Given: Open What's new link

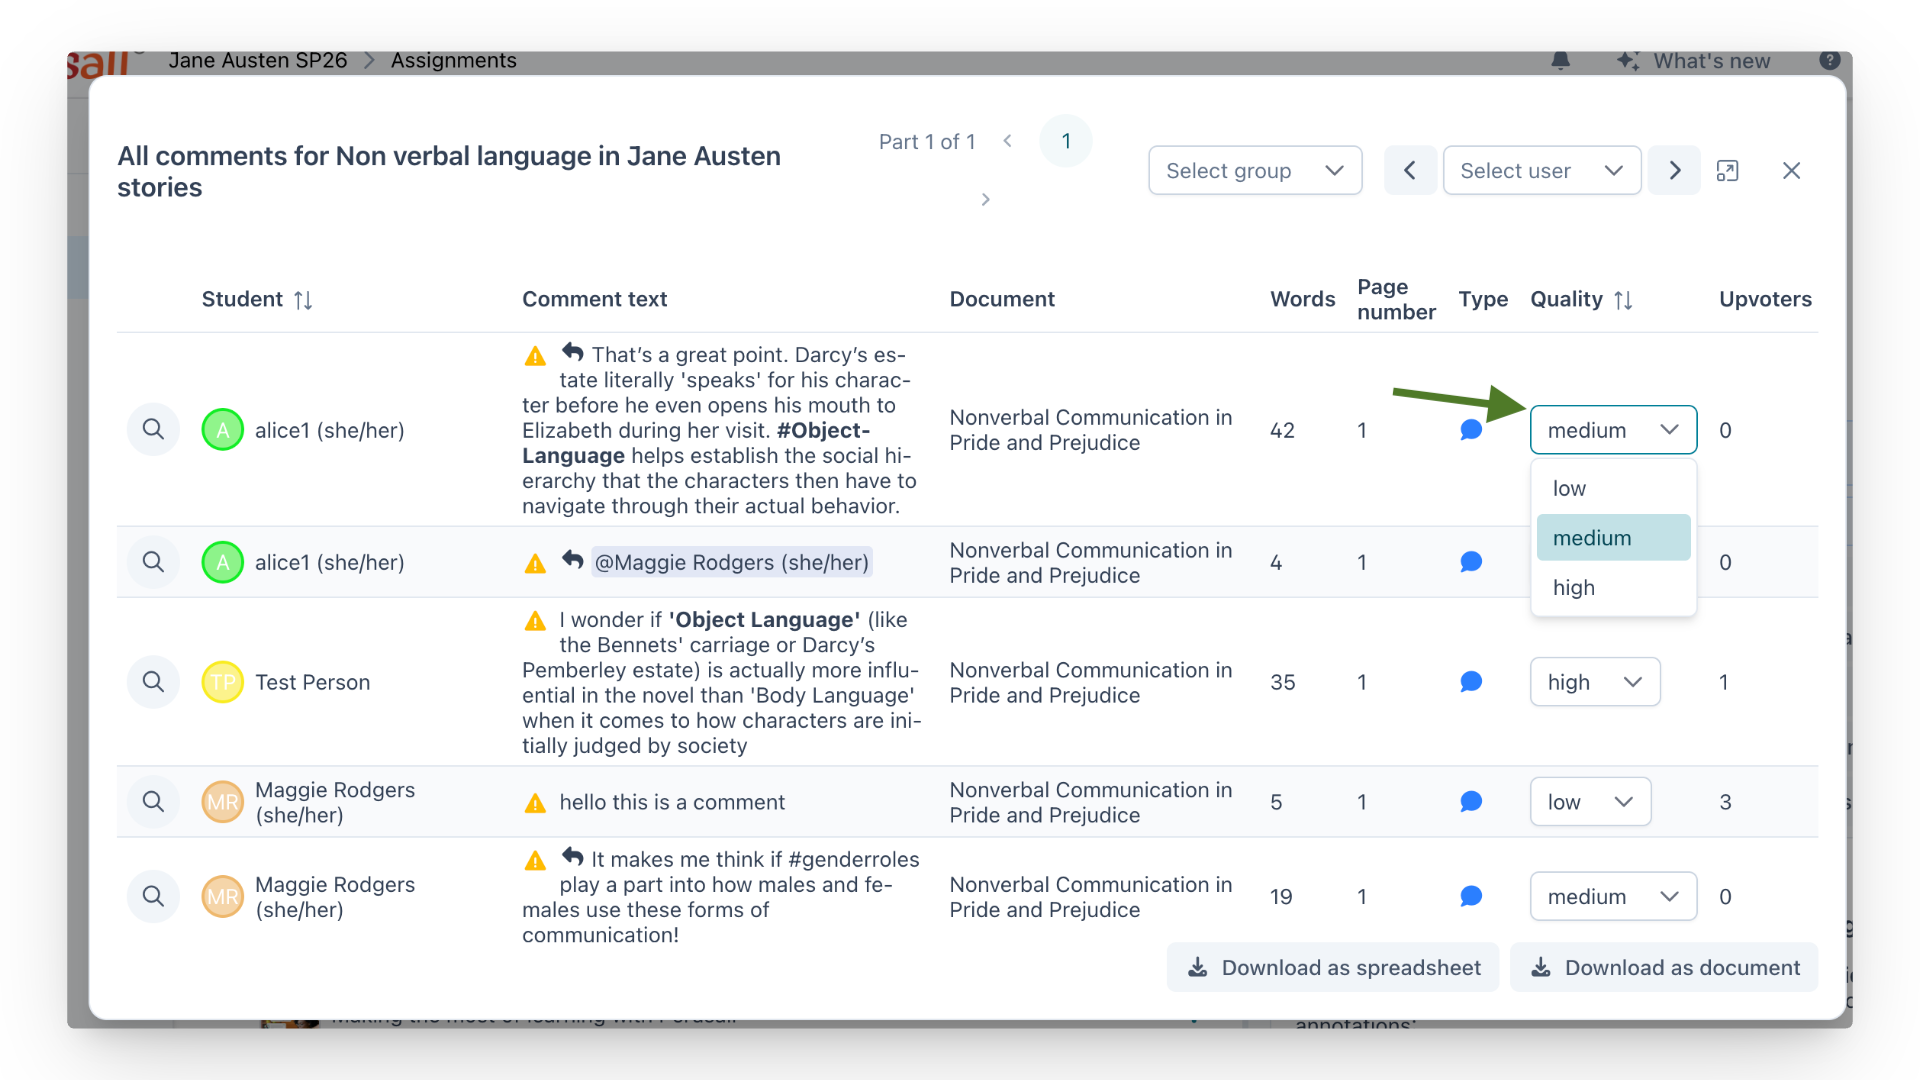Looking at the screenshot, I should tap(1694, 61).
